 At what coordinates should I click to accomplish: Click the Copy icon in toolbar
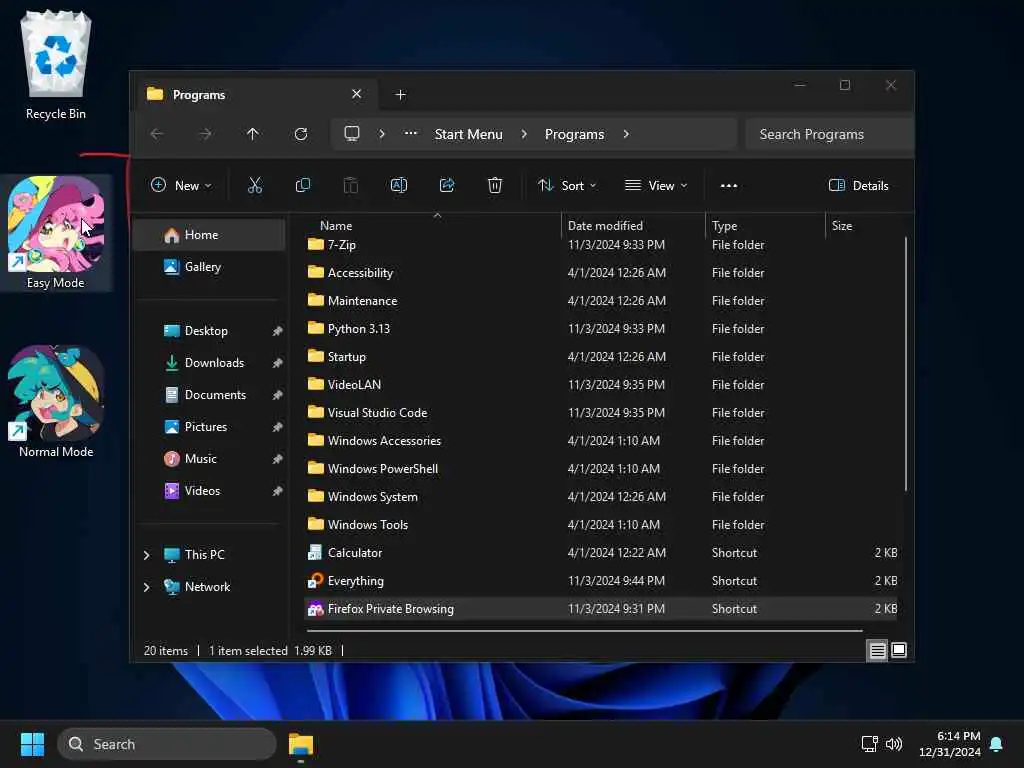pos(303,185)
